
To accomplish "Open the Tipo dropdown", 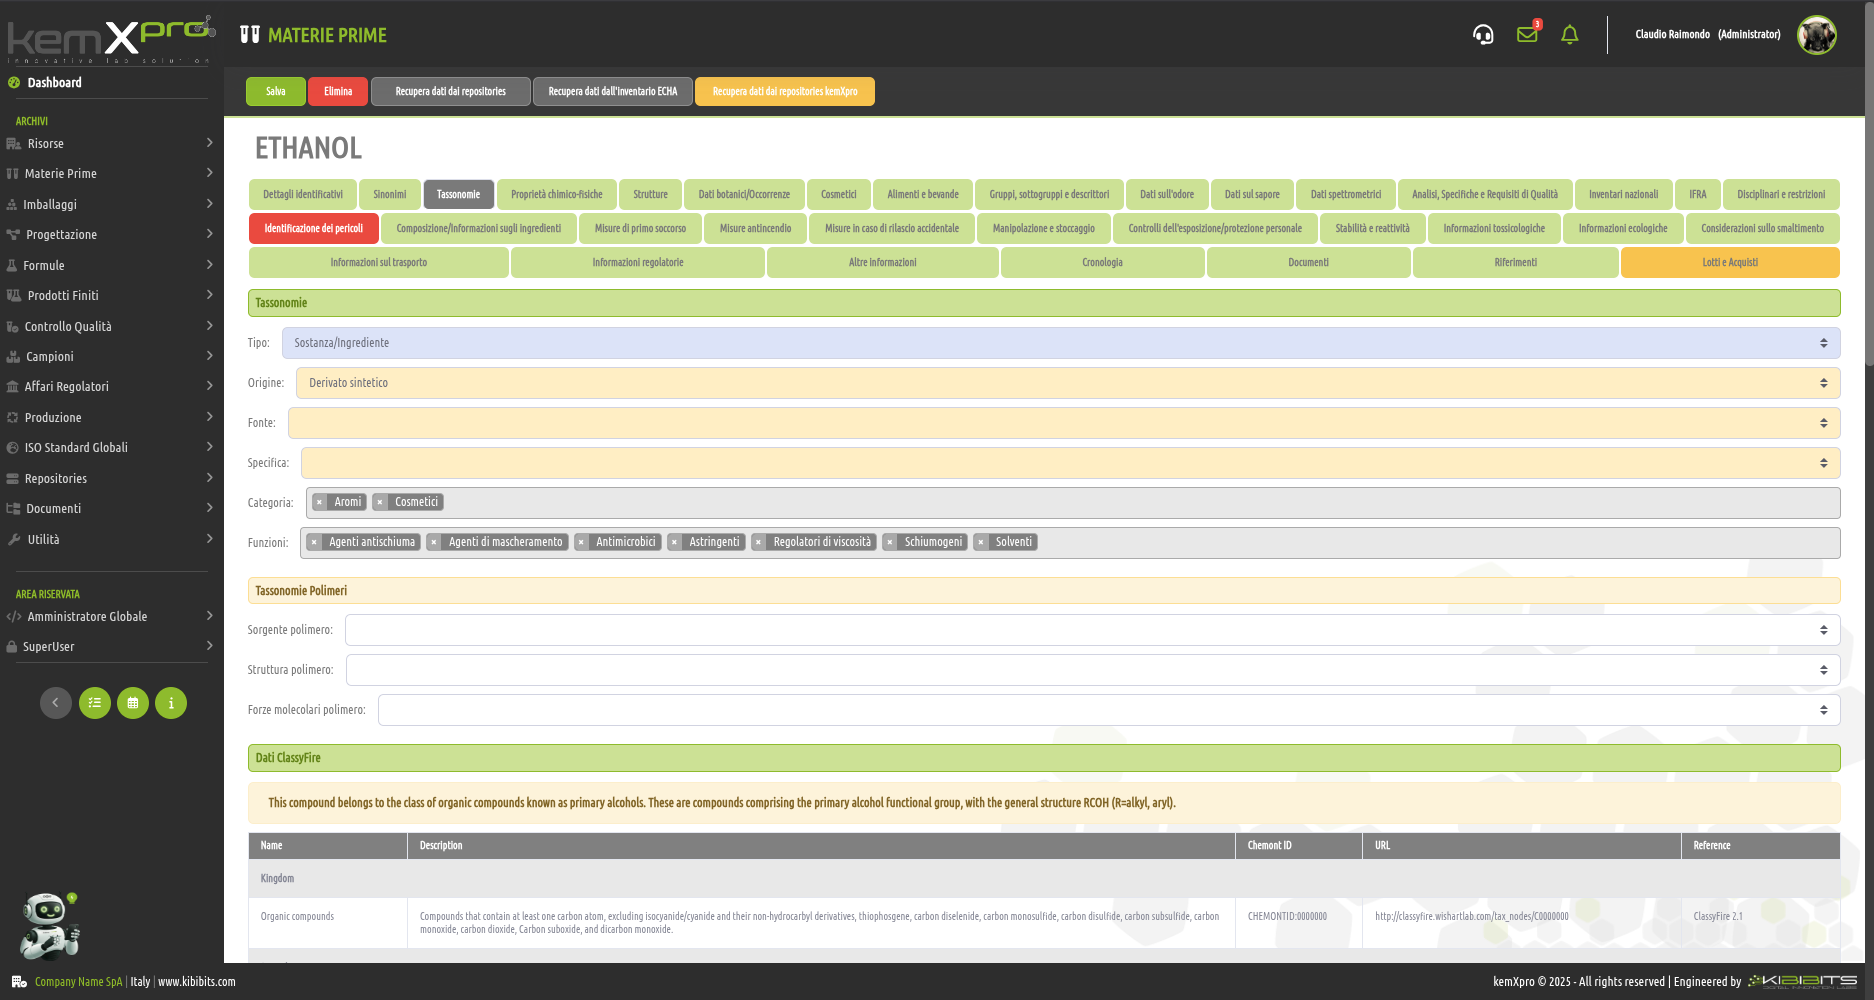I will click(1060, 343).
